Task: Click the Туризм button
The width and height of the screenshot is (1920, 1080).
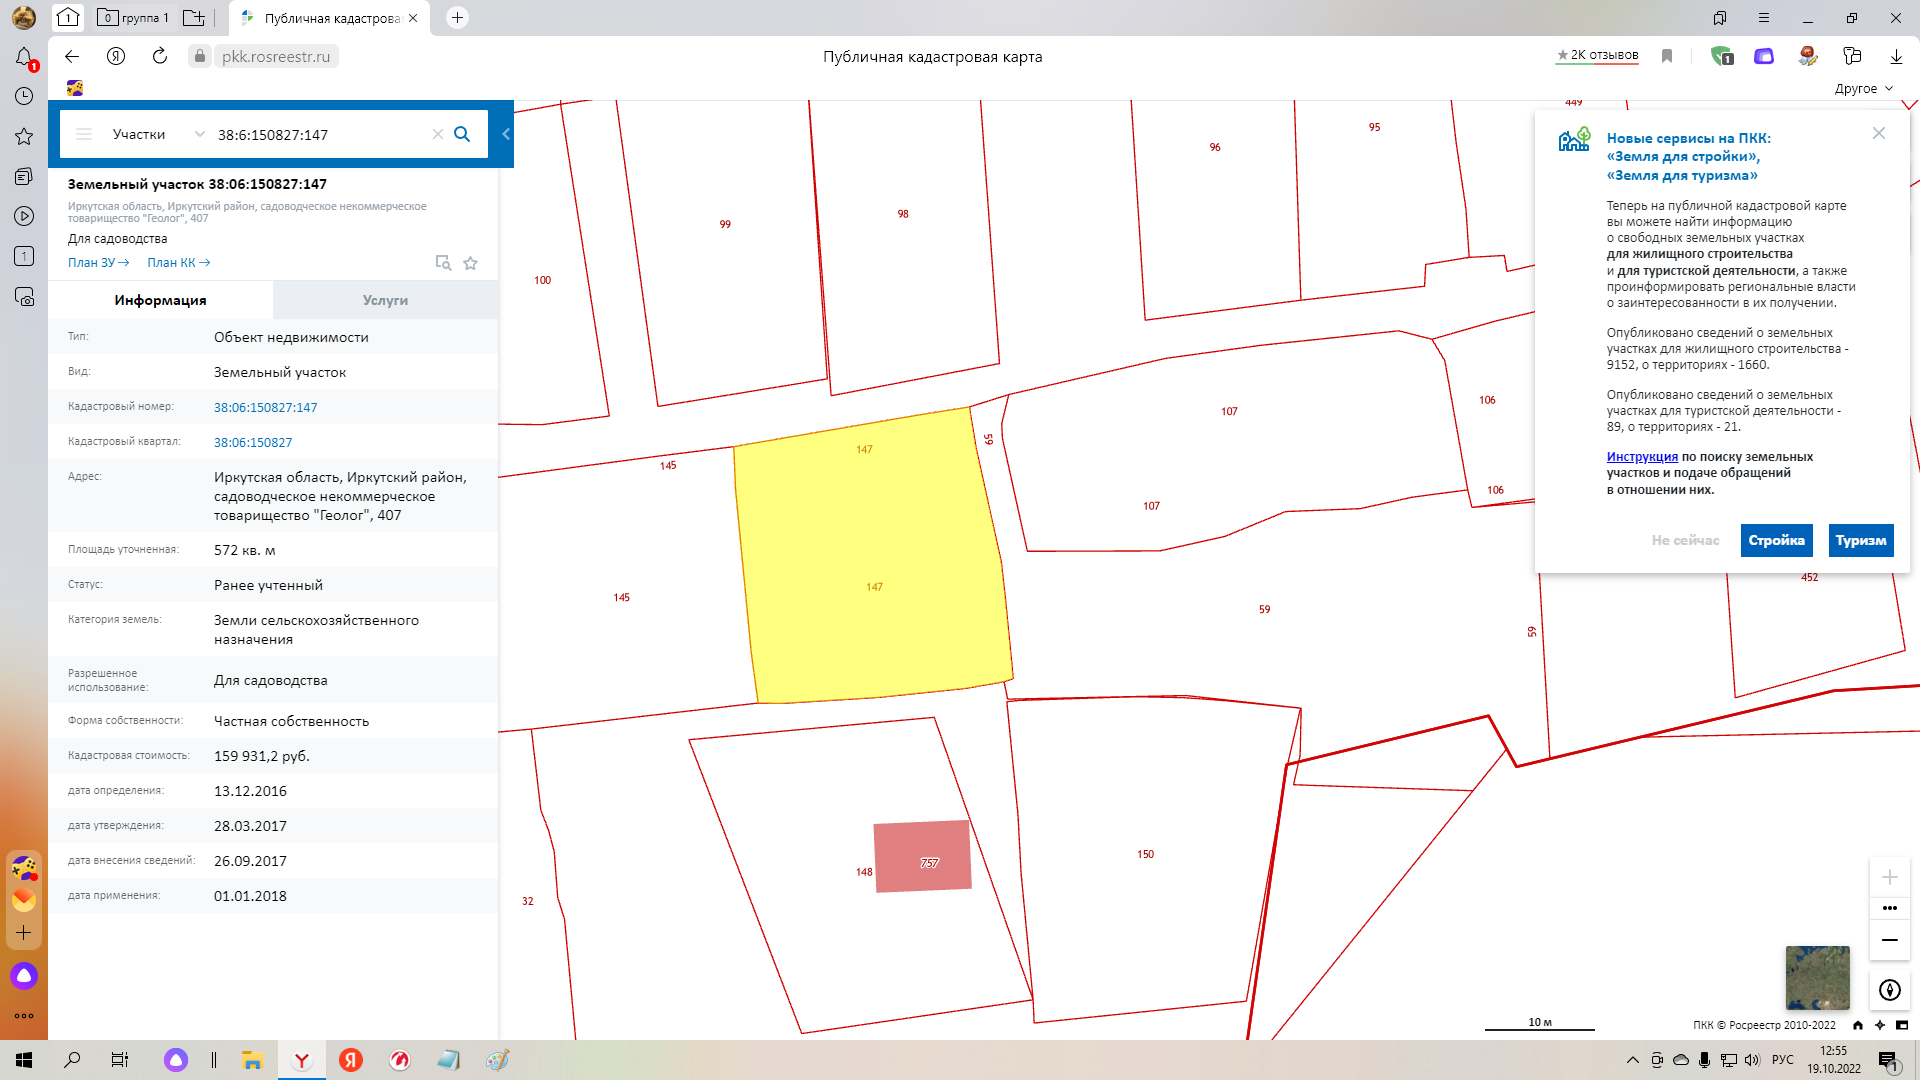Action: (1860, 540)
